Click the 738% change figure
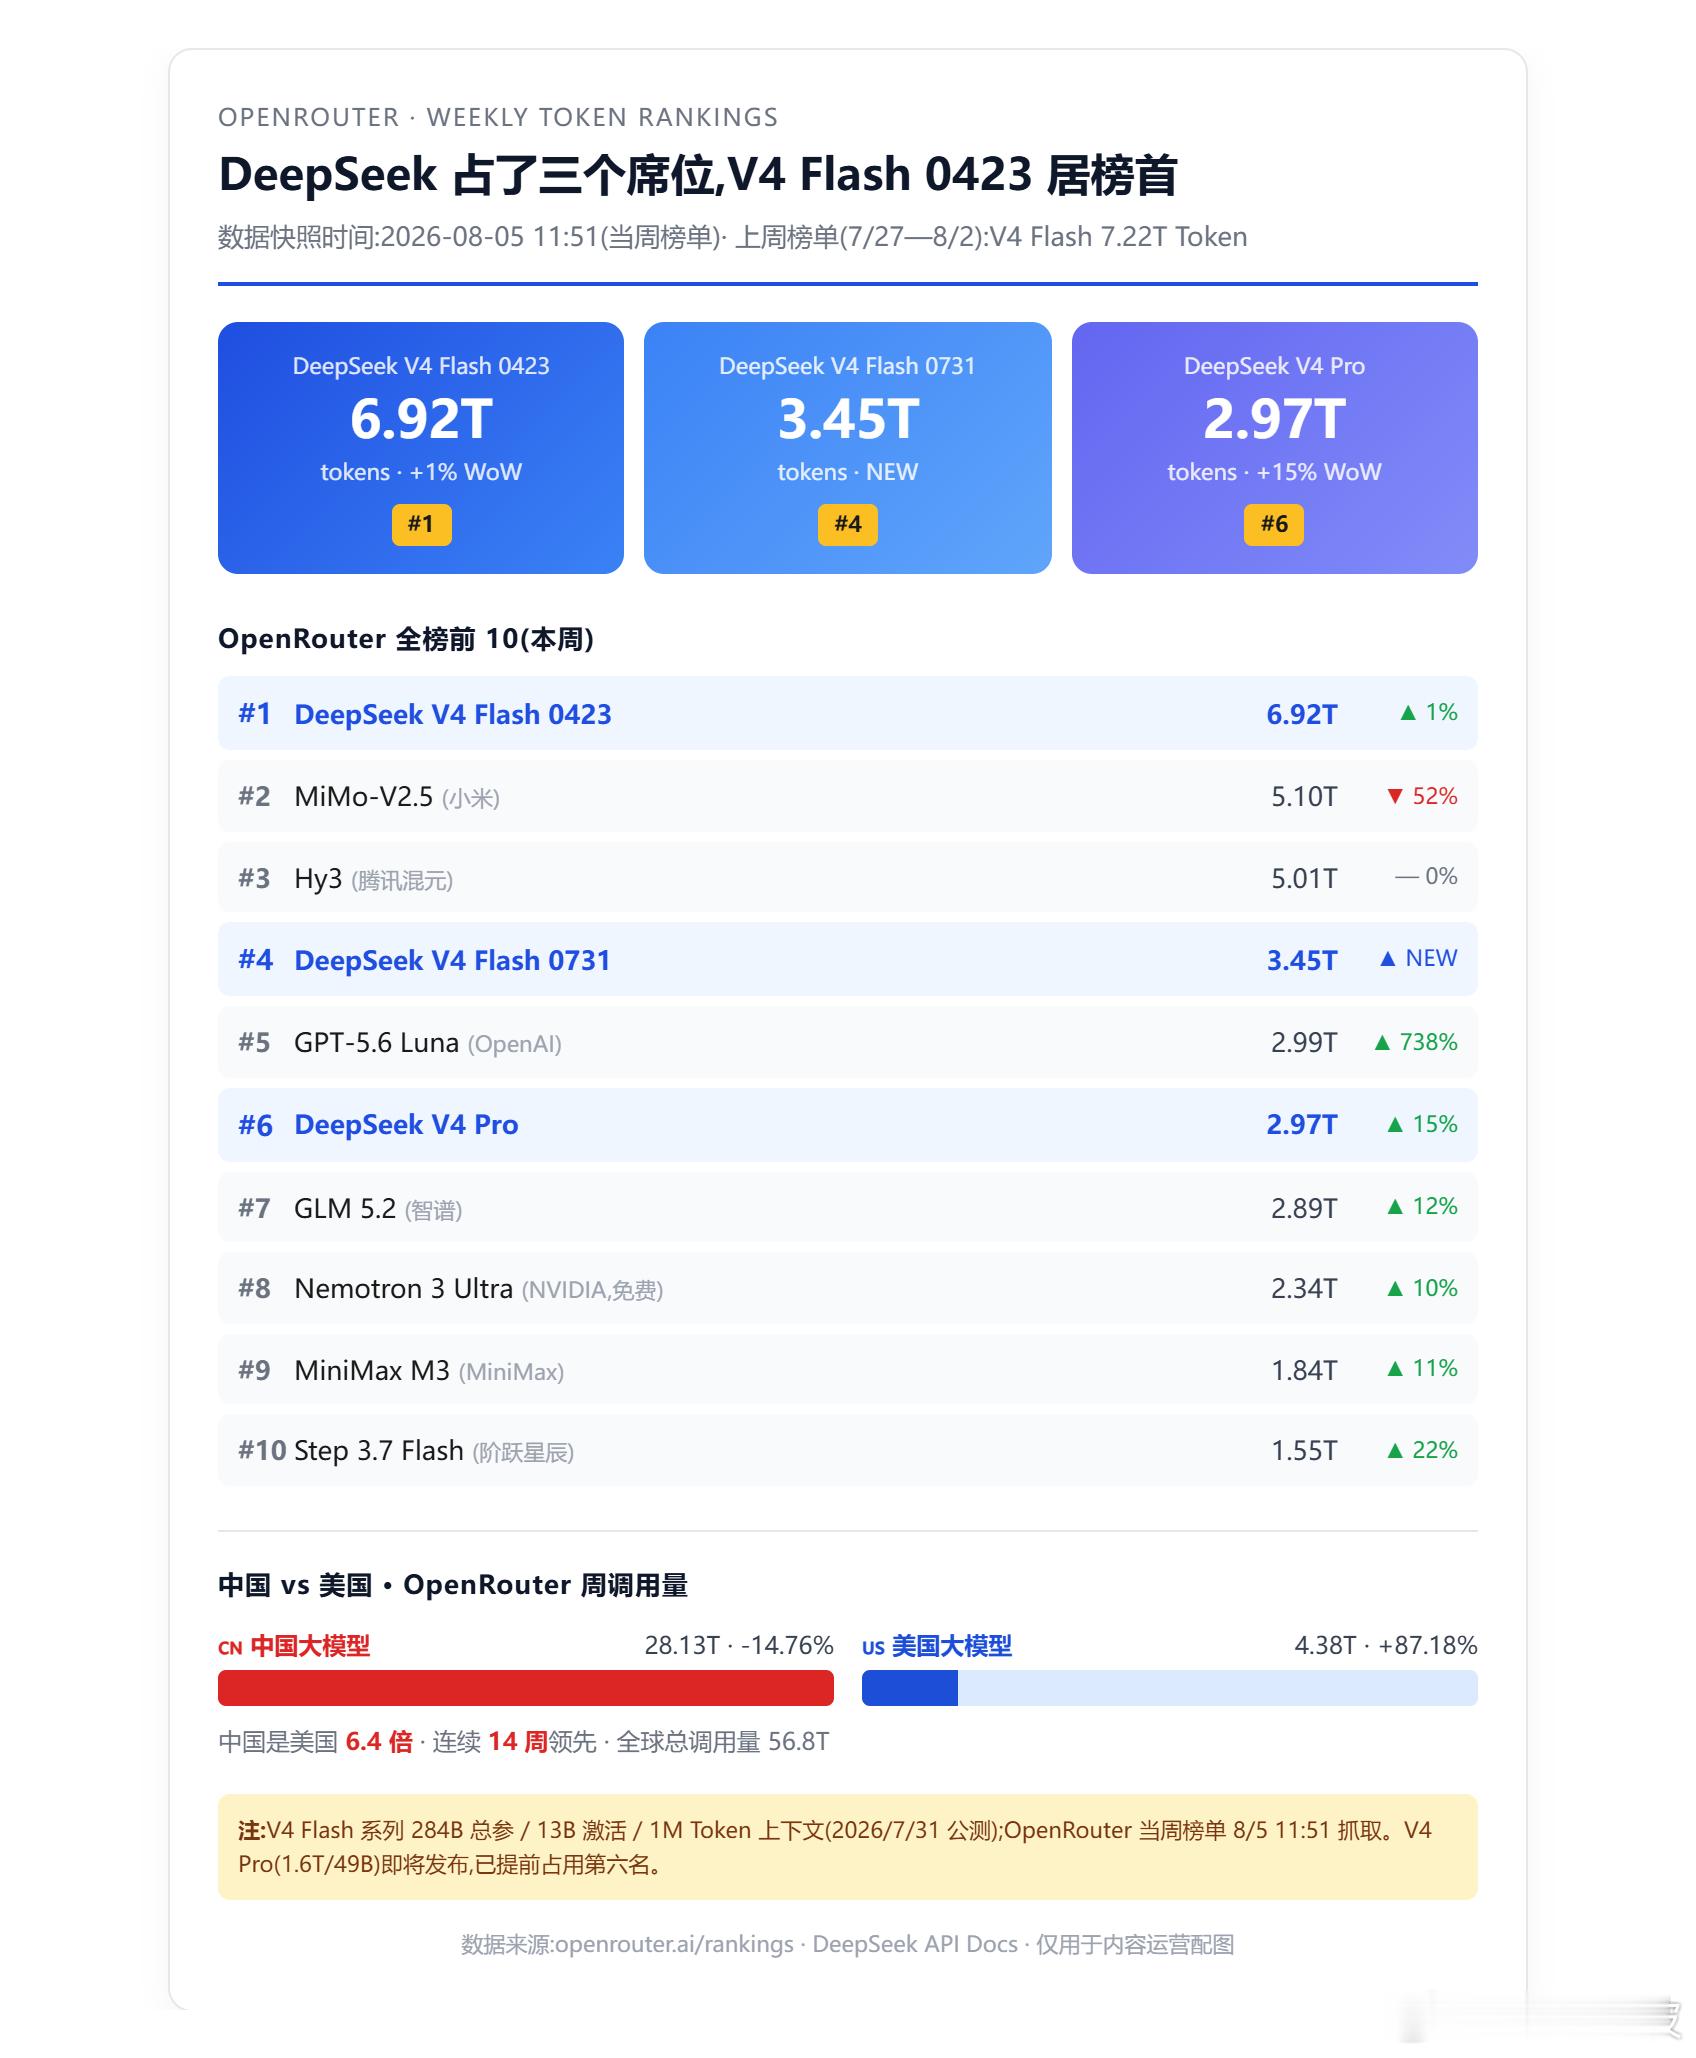 [1429, 1043]
